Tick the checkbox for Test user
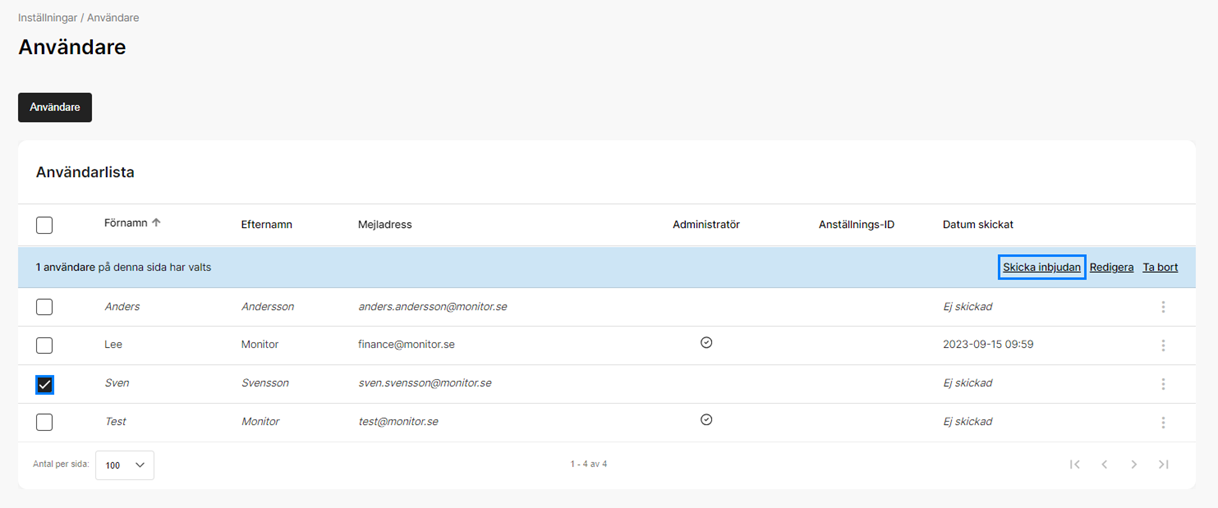The height and width of the screenshot is (508, 1218). 44,422
